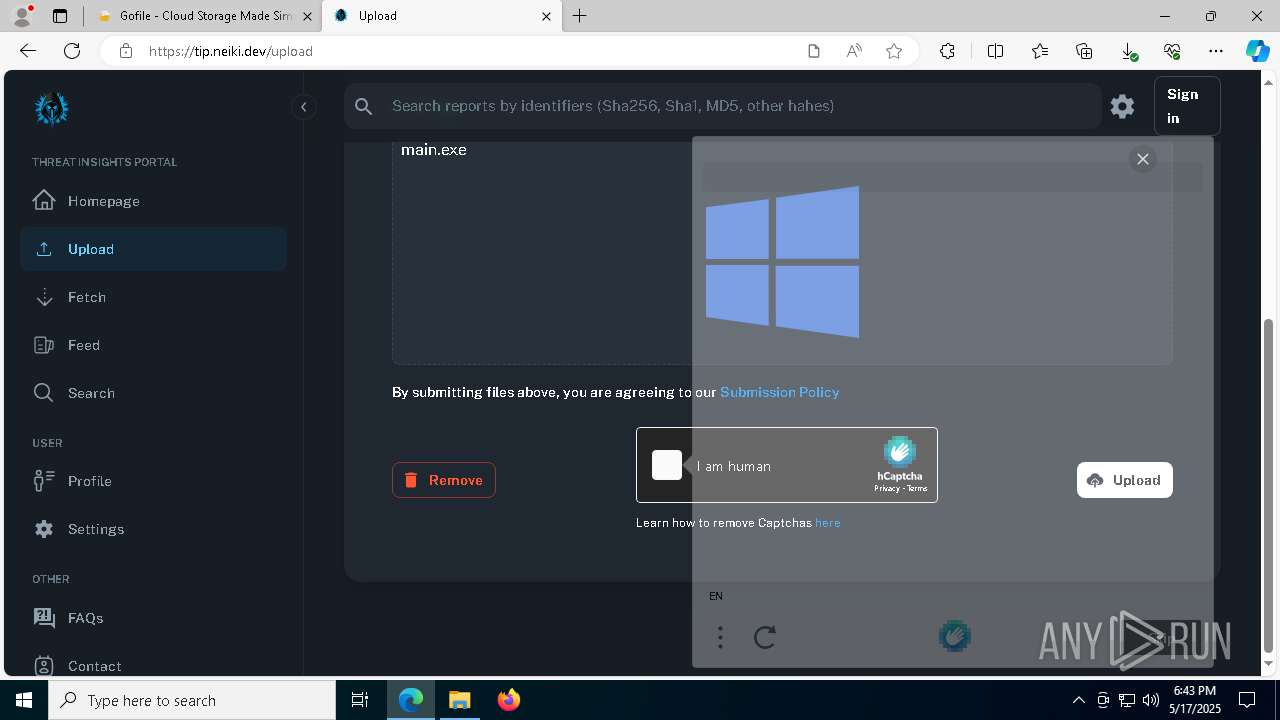Open the Contact page
This screenshot has height=720, width=1280.
pyautogui.click(x=153, y=666)
